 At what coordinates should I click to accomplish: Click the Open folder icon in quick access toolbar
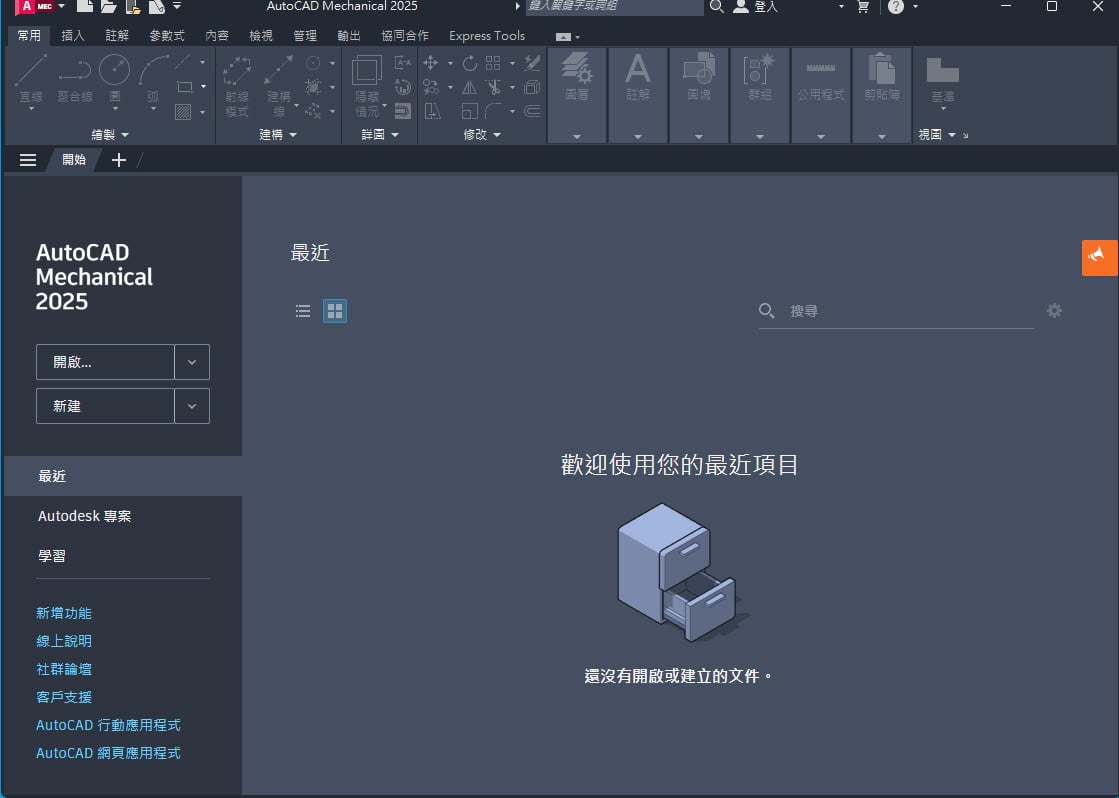[x=108, y=6]
